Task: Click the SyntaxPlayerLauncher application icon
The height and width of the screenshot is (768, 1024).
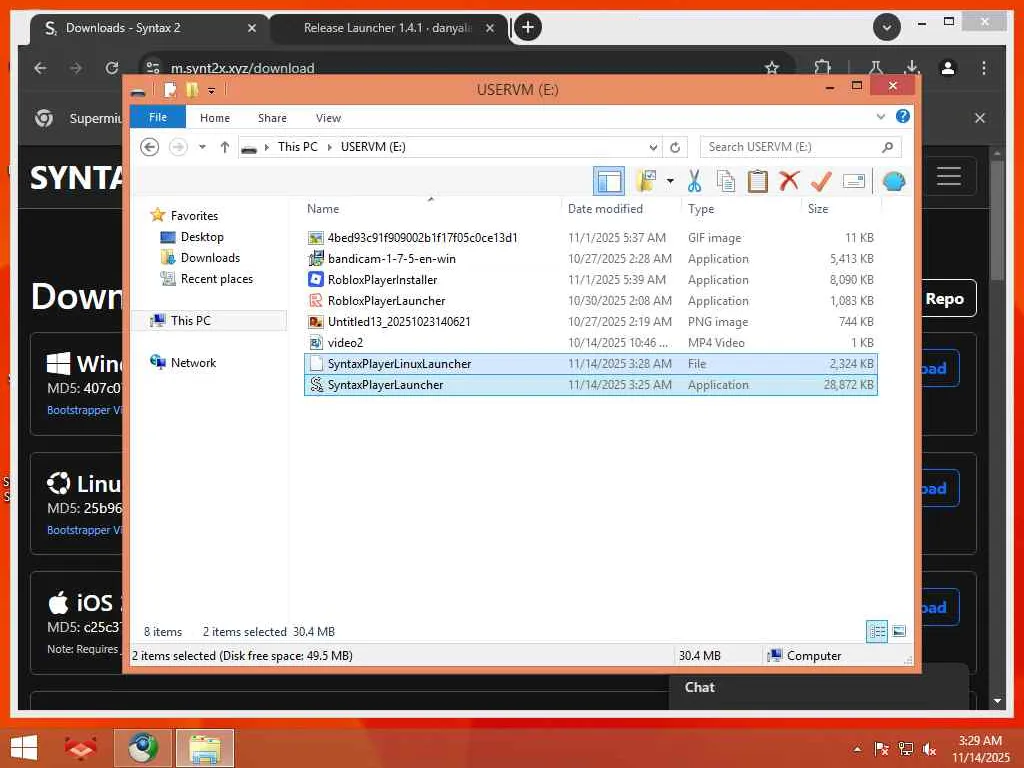Action: tap(316, 385)
